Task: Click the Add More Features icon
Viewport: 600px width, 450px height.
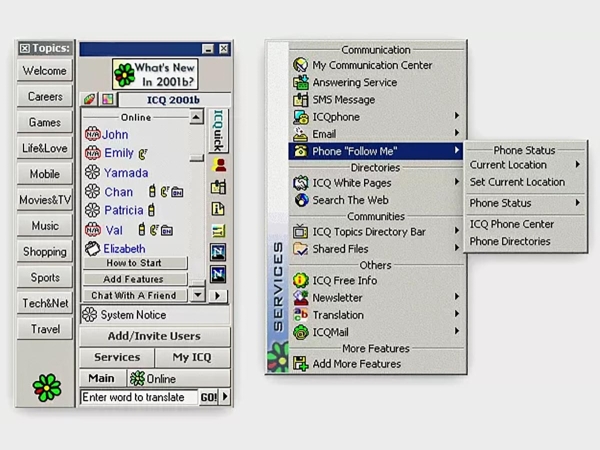Action: tap(300, 364)
